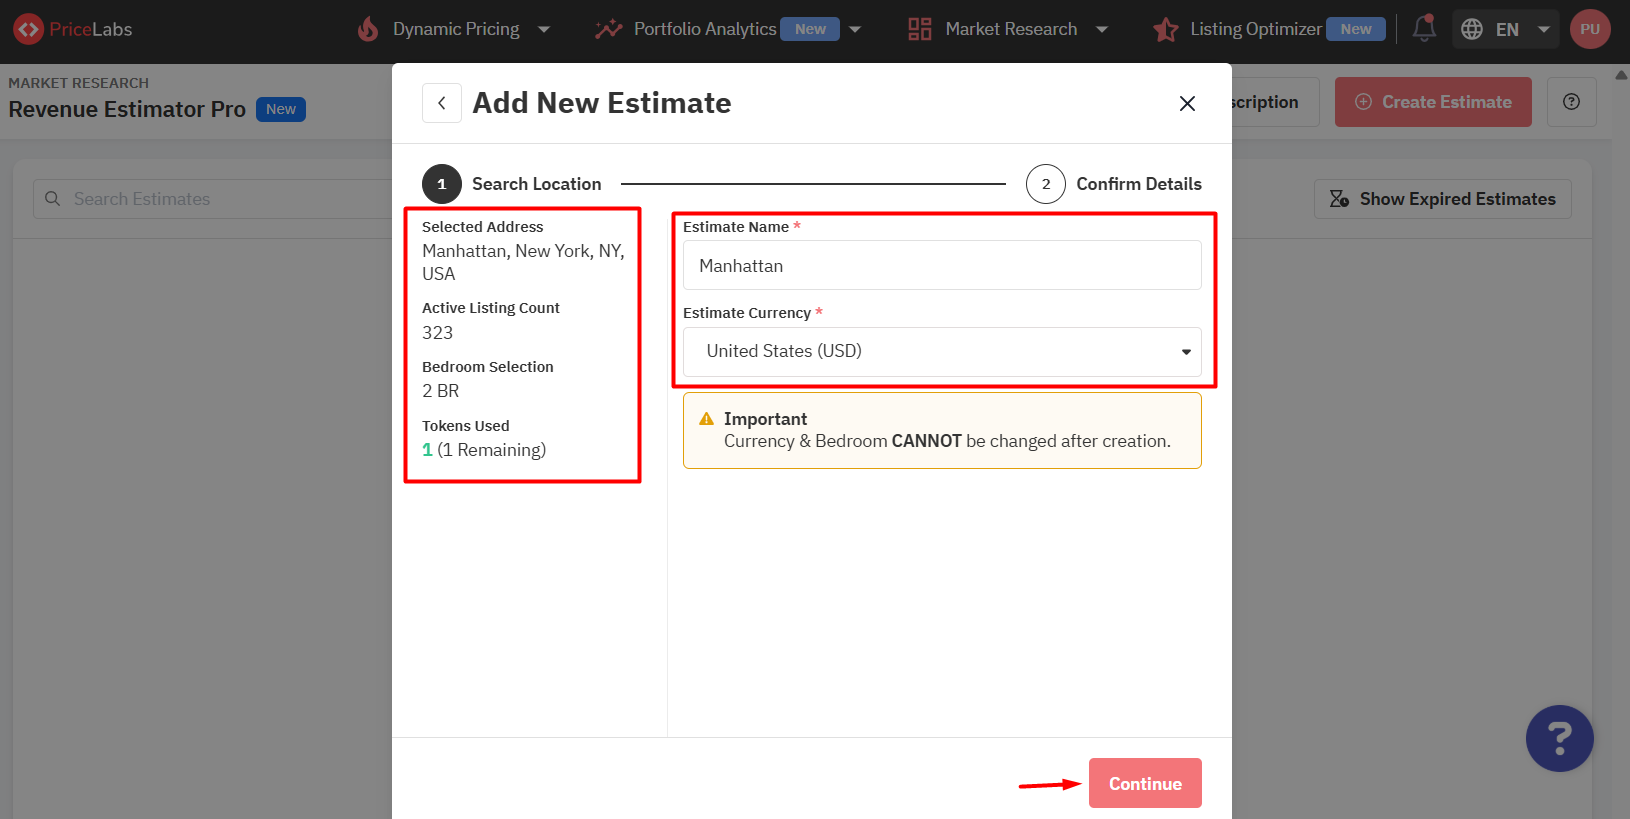This screenshot has height=819, width=1630.
Task: Click the Listing Optimizer star icon
Action: pyautogui.click(x=1165, y=29)
